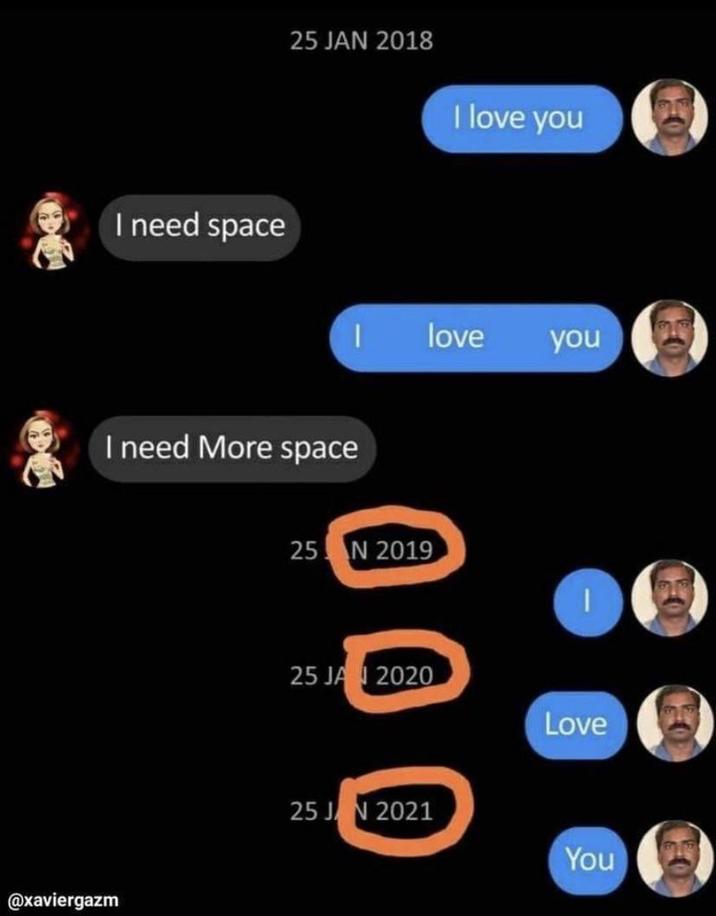Click the circled 2019 date label

(362, 550)
